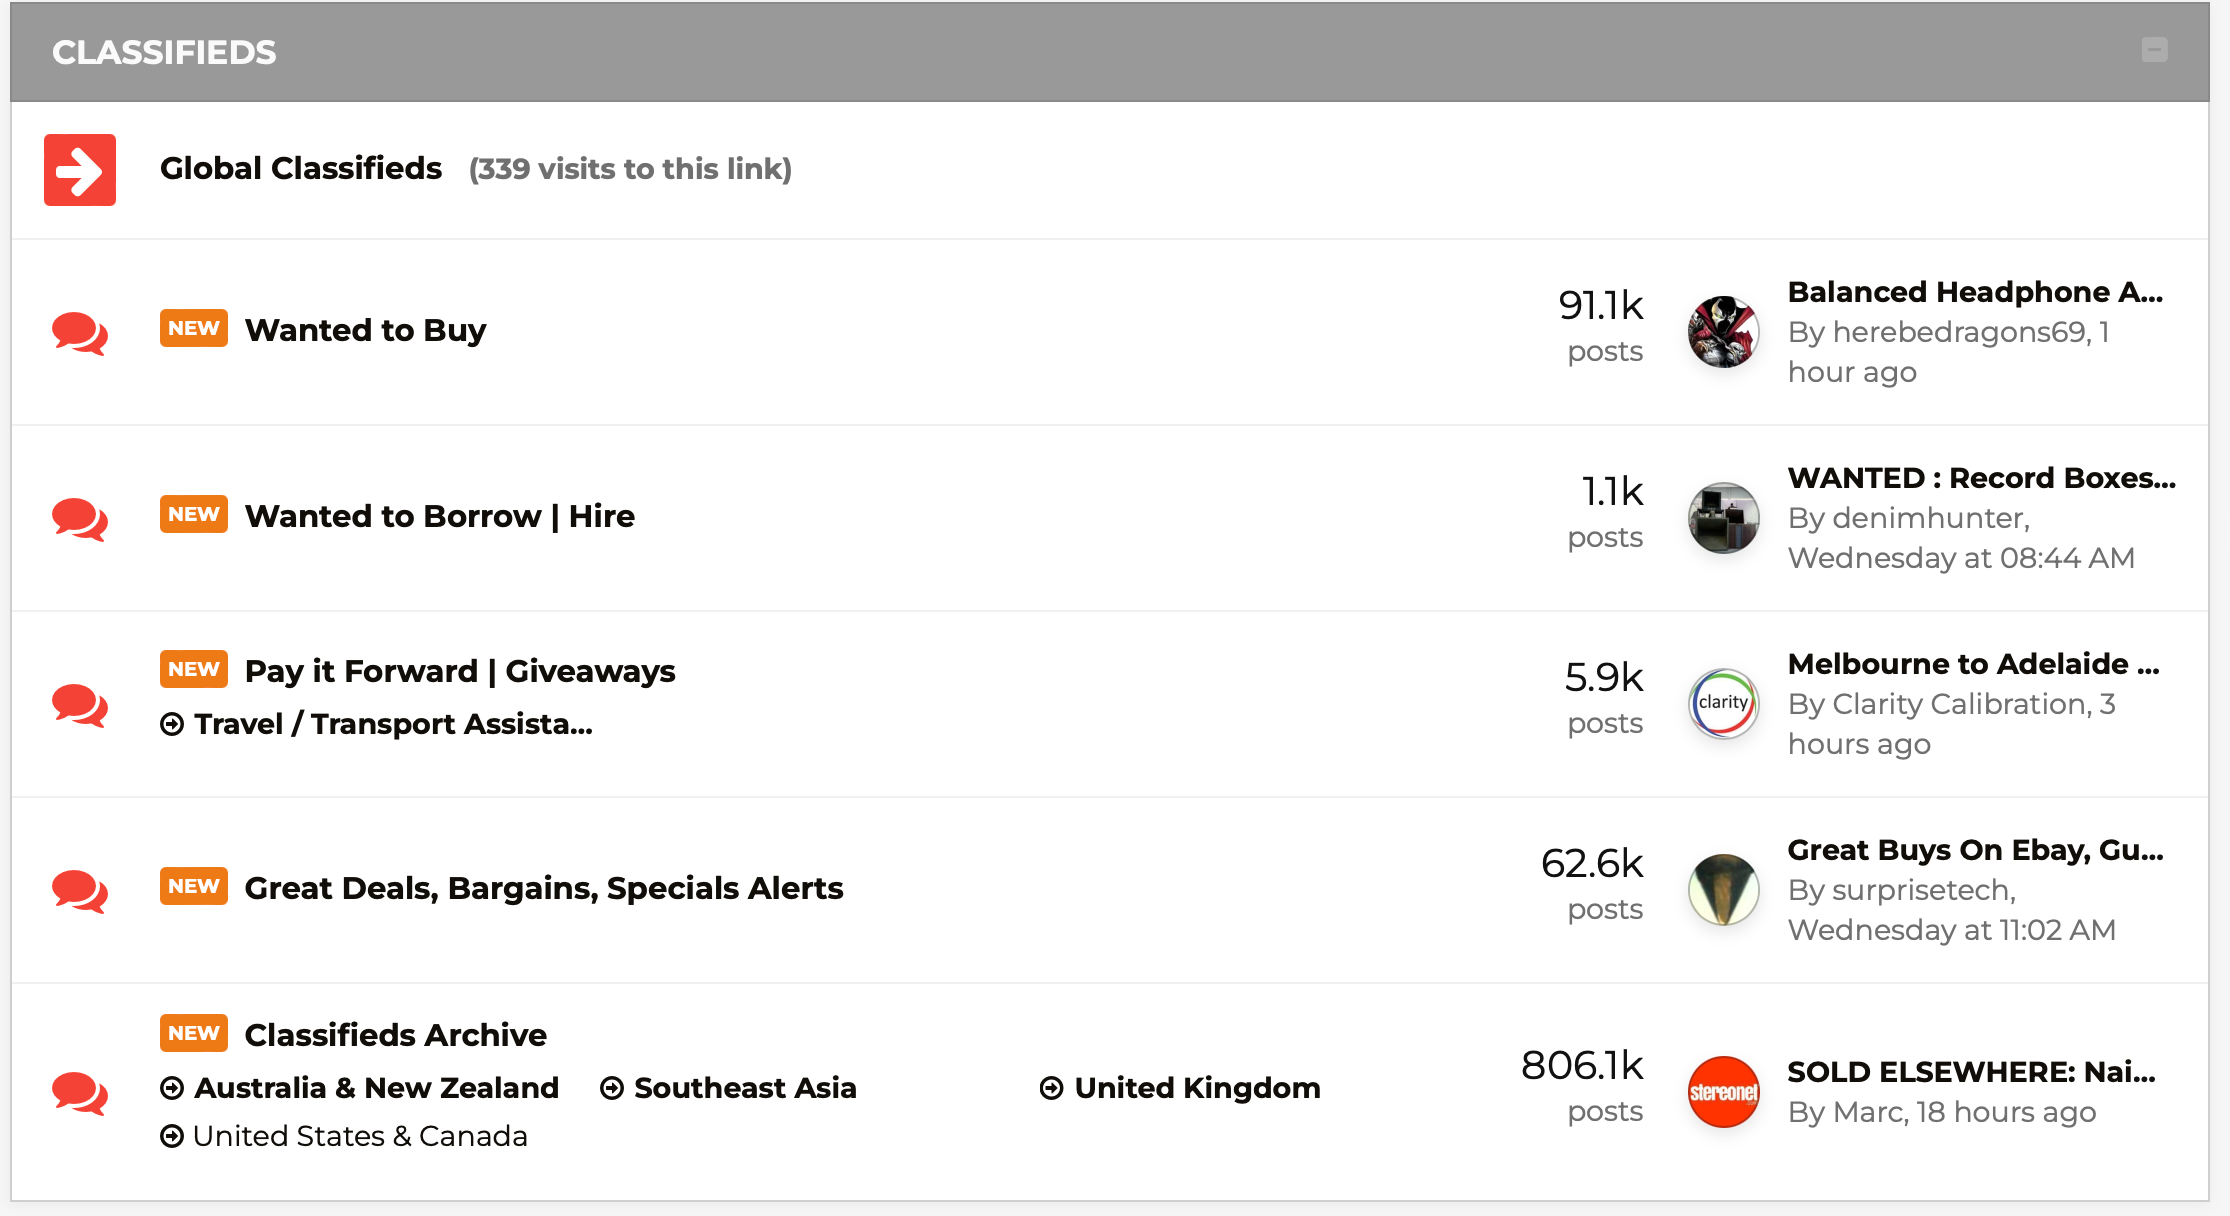Image resolution: width=2230 pixels, height=1216 pixels.
Task: Open Clarity Calibration's avatar
Action: pyautogui.click(x=1723, y=704)
